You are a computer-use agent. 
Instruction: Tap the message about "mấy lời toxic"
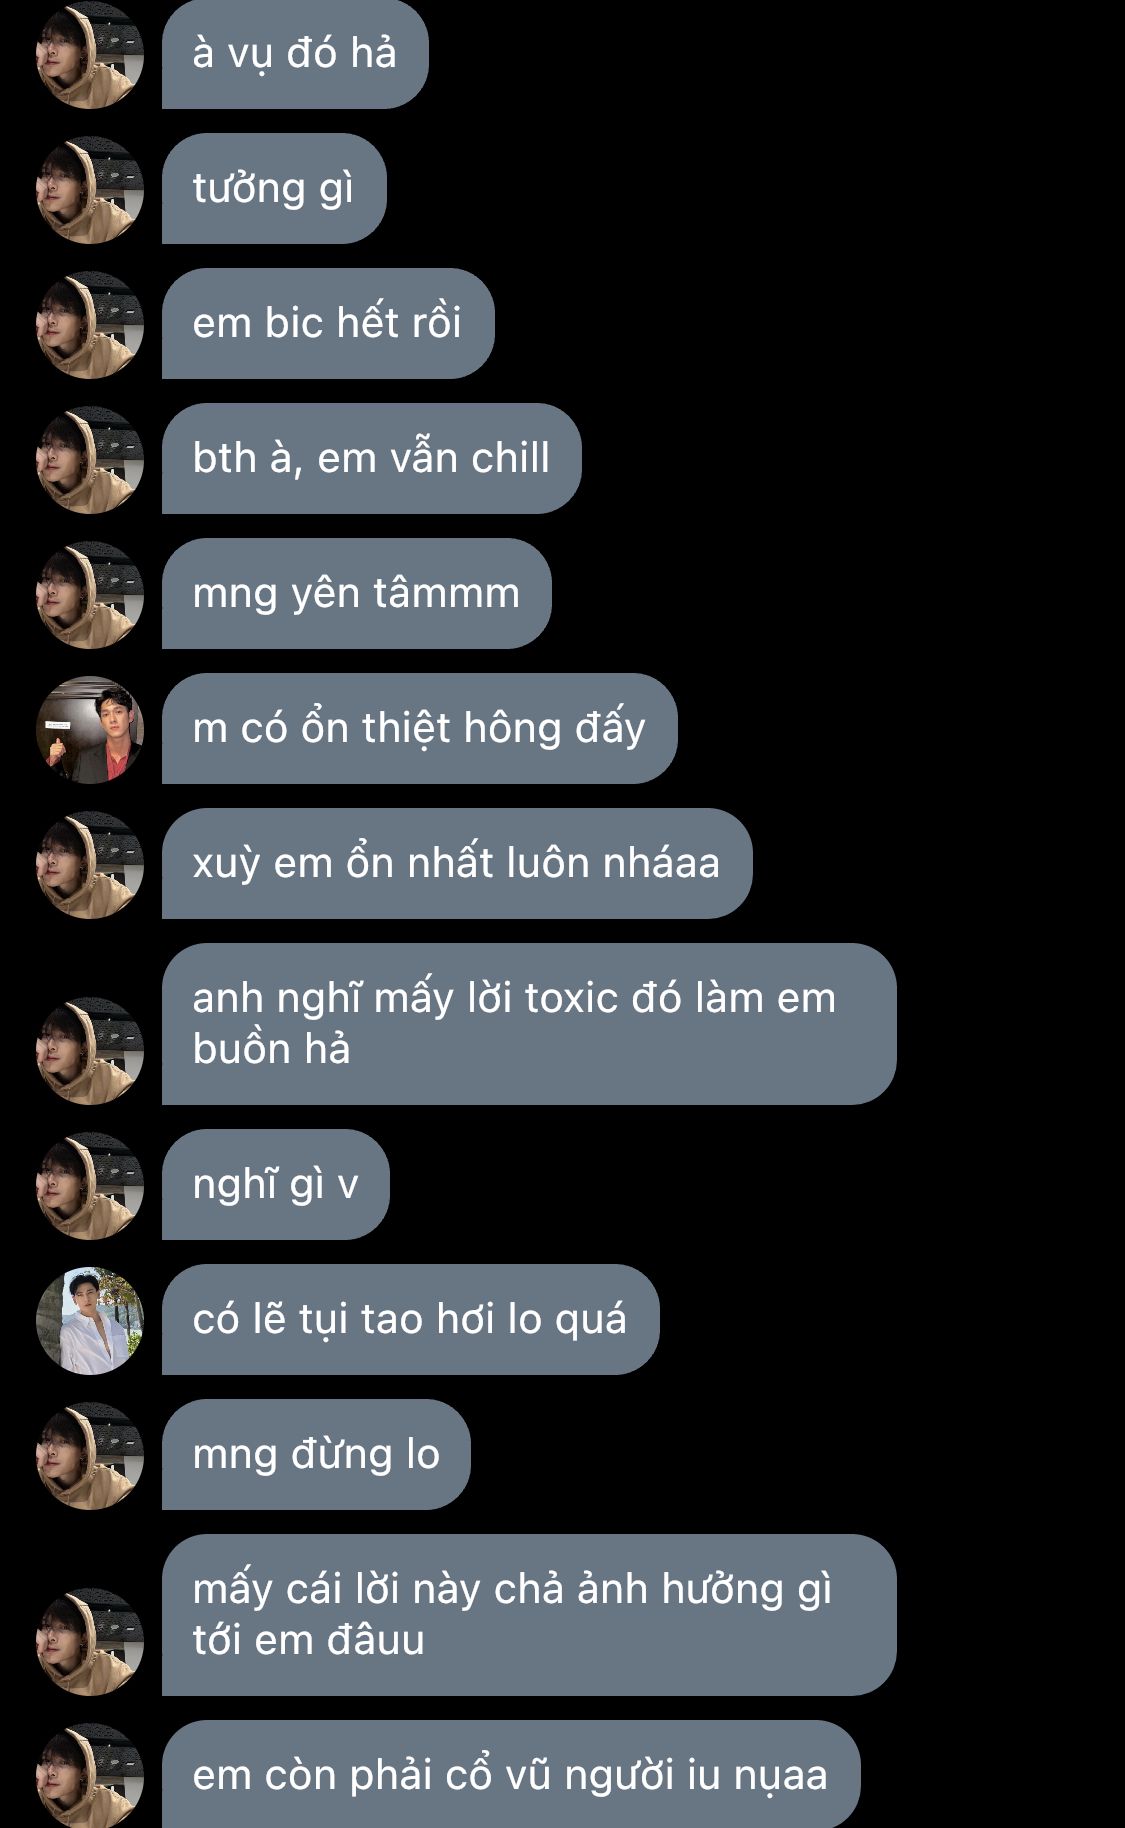tap(529, 1024)
